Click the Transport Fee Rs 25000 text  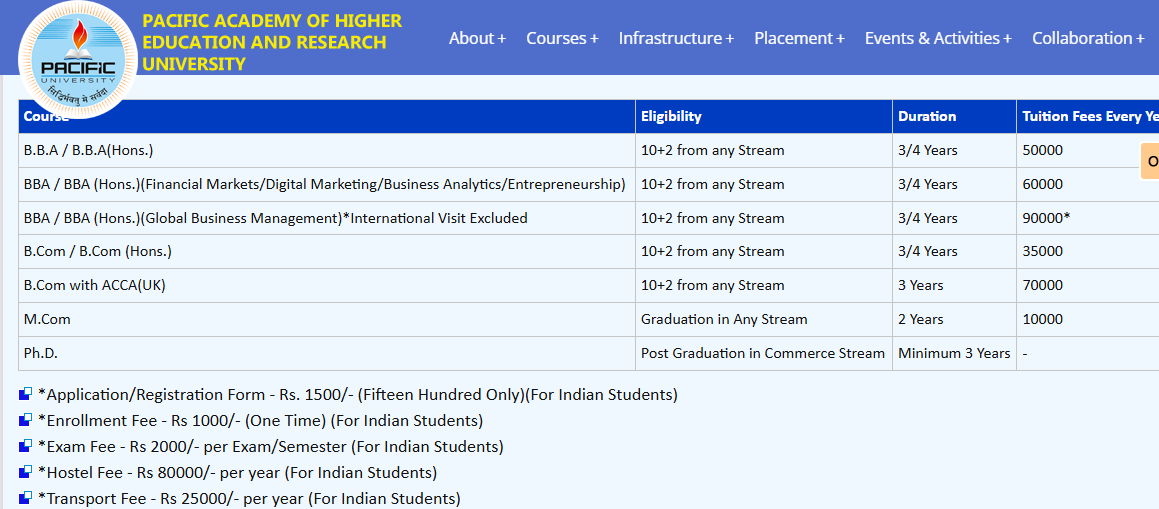coord(249,498)
